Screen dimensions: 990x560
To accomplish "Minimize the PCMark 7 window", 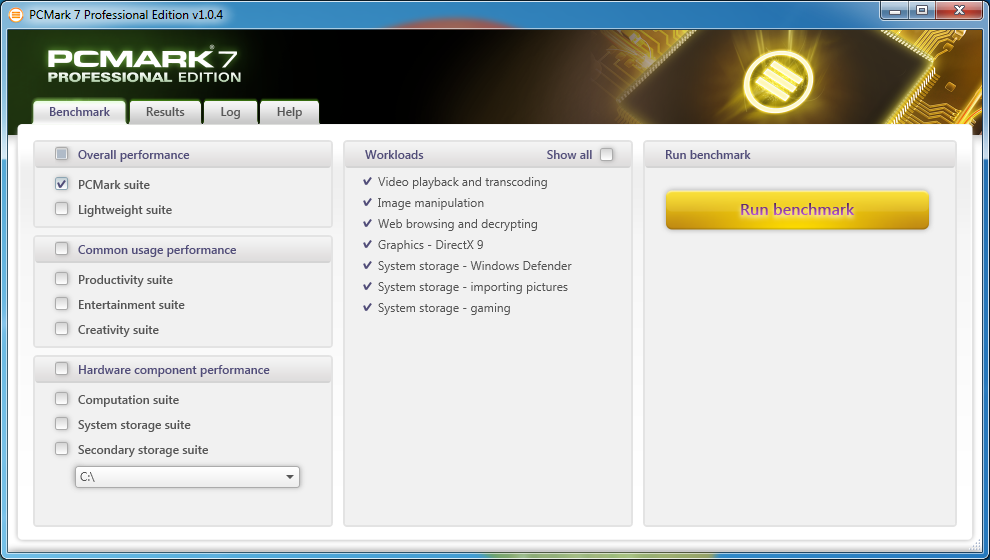I will 895,10.
